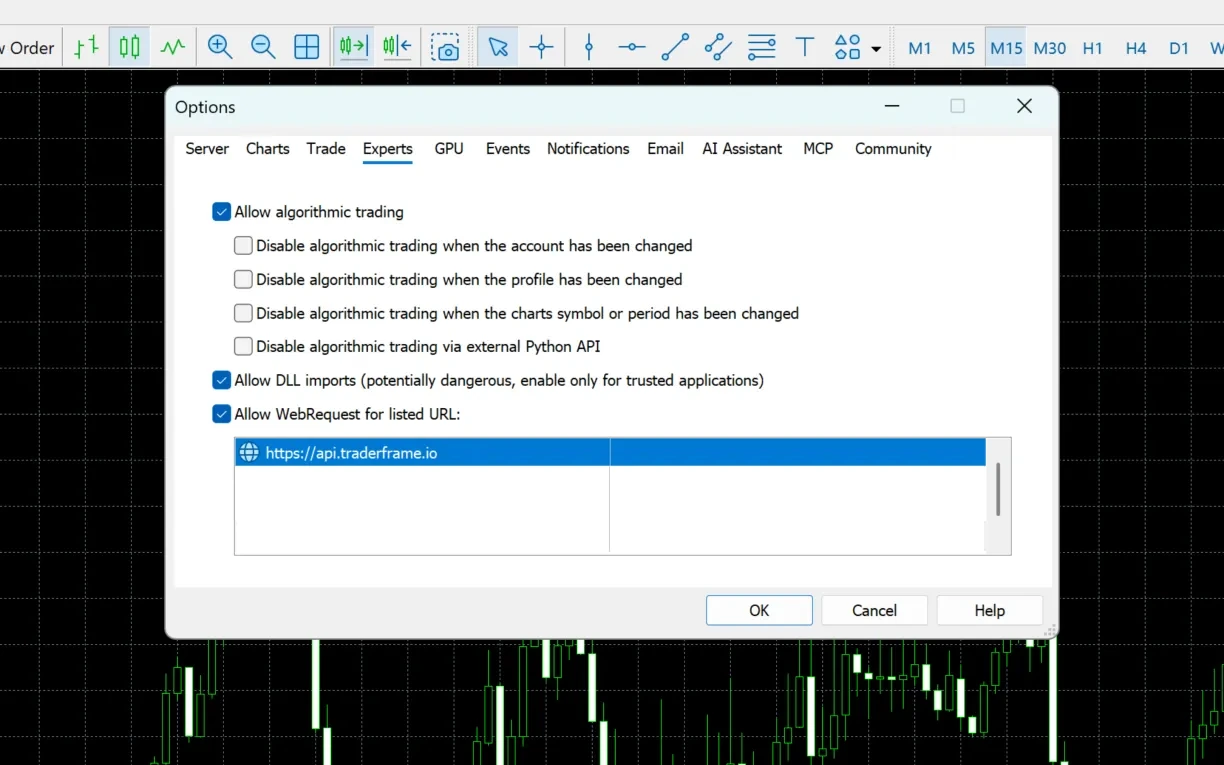Screen dimensions: 1224x765
Task: Uncheck Allow algorithmic trading
Action: pyautogui.click(x=222, y=212)
